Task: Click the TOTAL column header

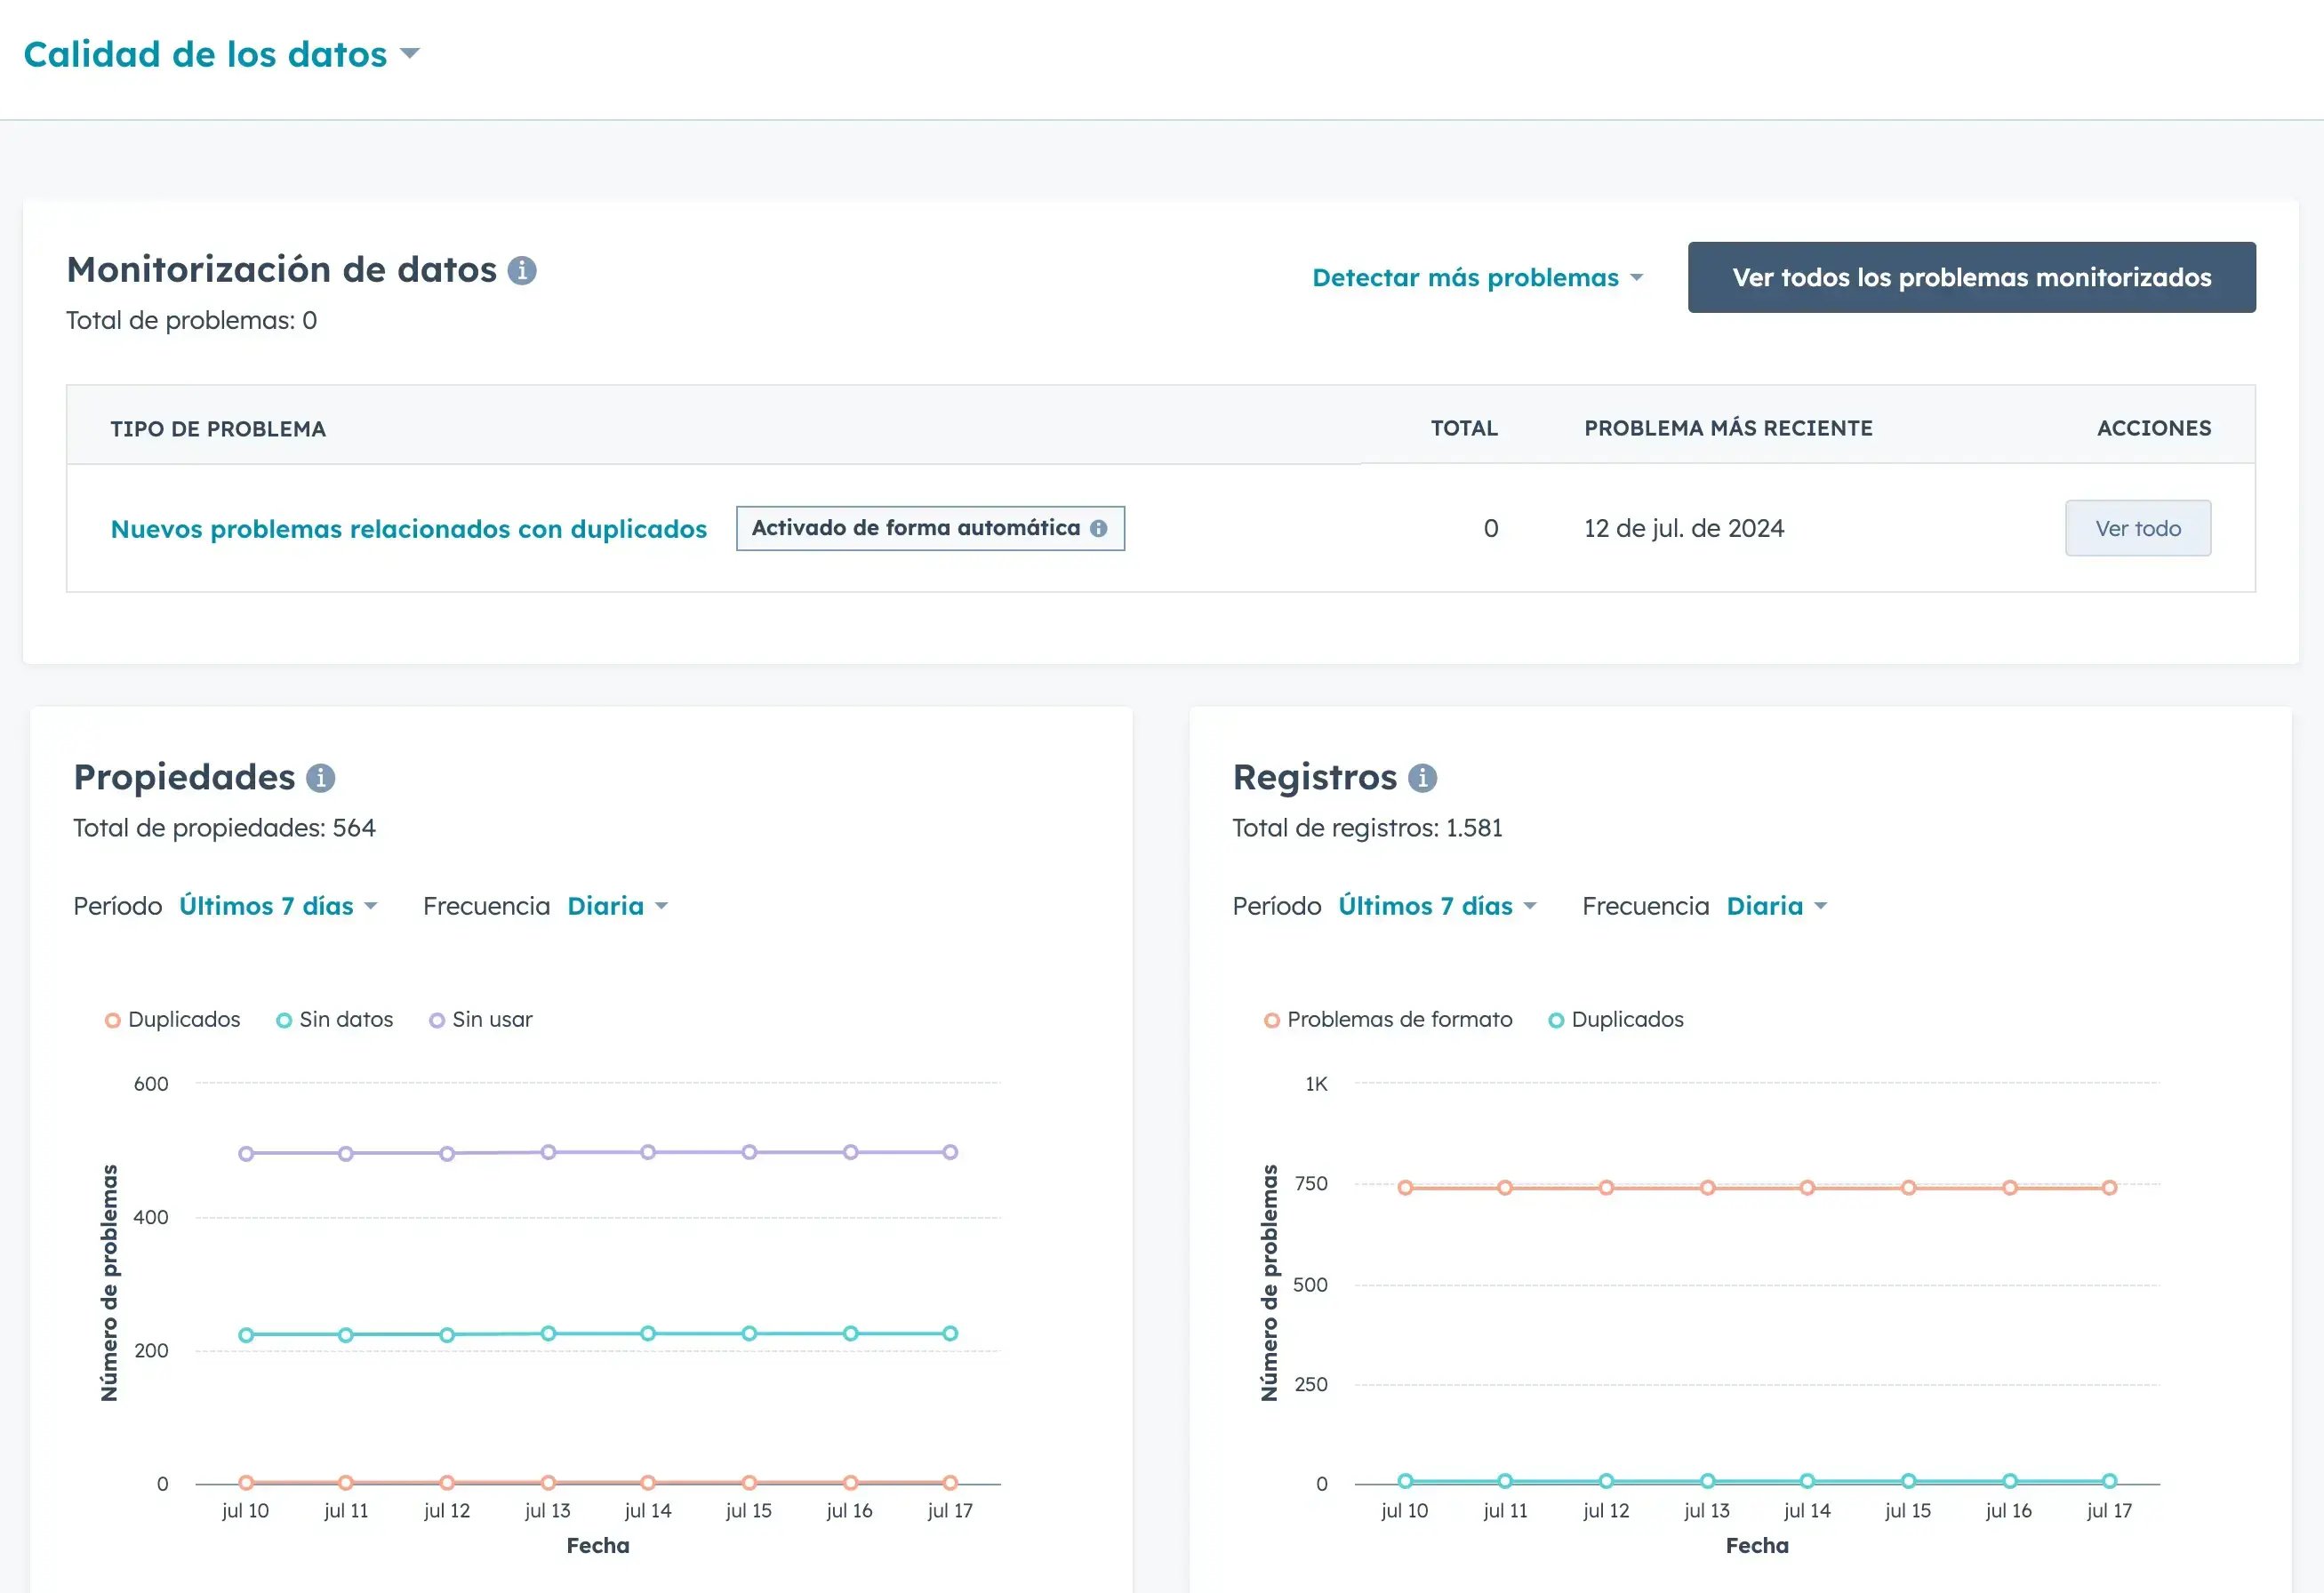Action: point(1464,428)
